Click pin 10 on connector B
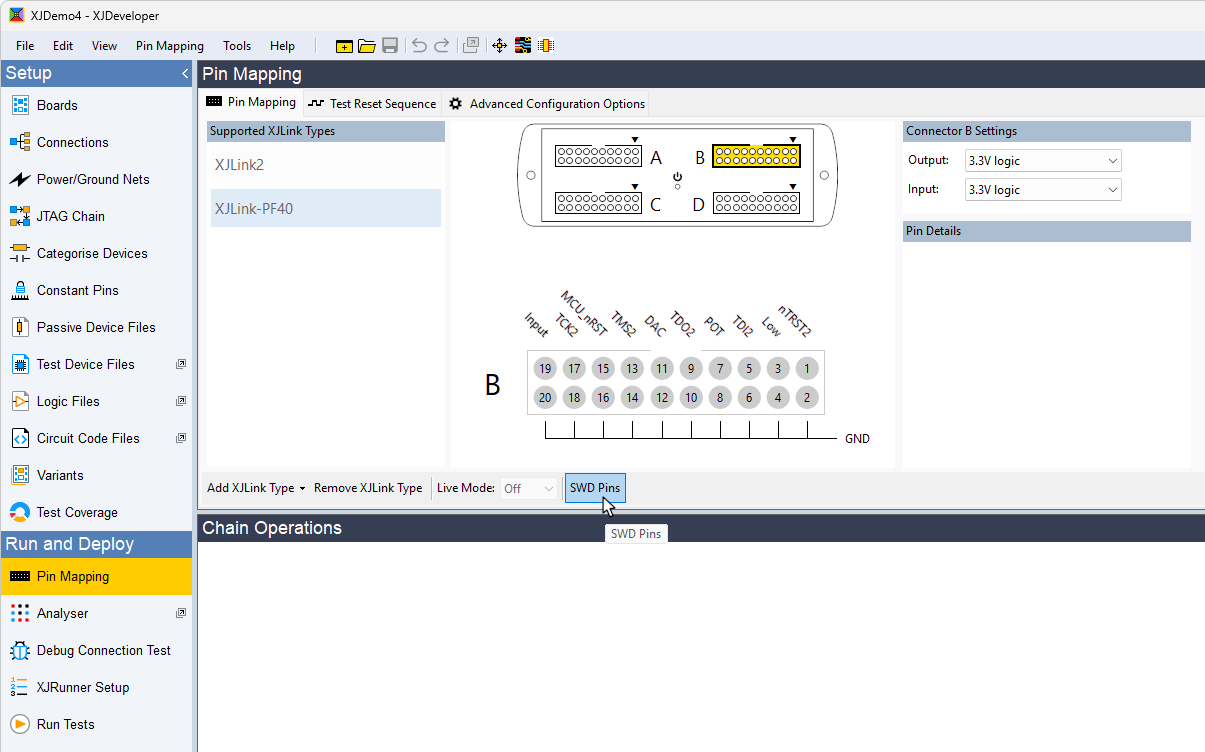Viewport: 1205px width, 752px height. pyautogui.click(x=691, y=397)
